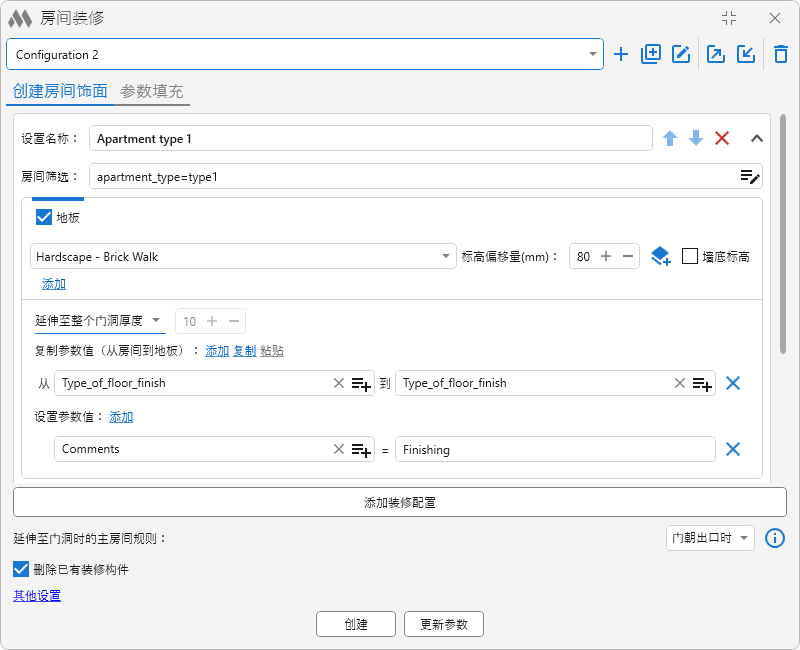Viewport: 800px width, 650px height.
Task: Open the room filter editor icon
Action: pyautogui.click(x=749, y=177)
